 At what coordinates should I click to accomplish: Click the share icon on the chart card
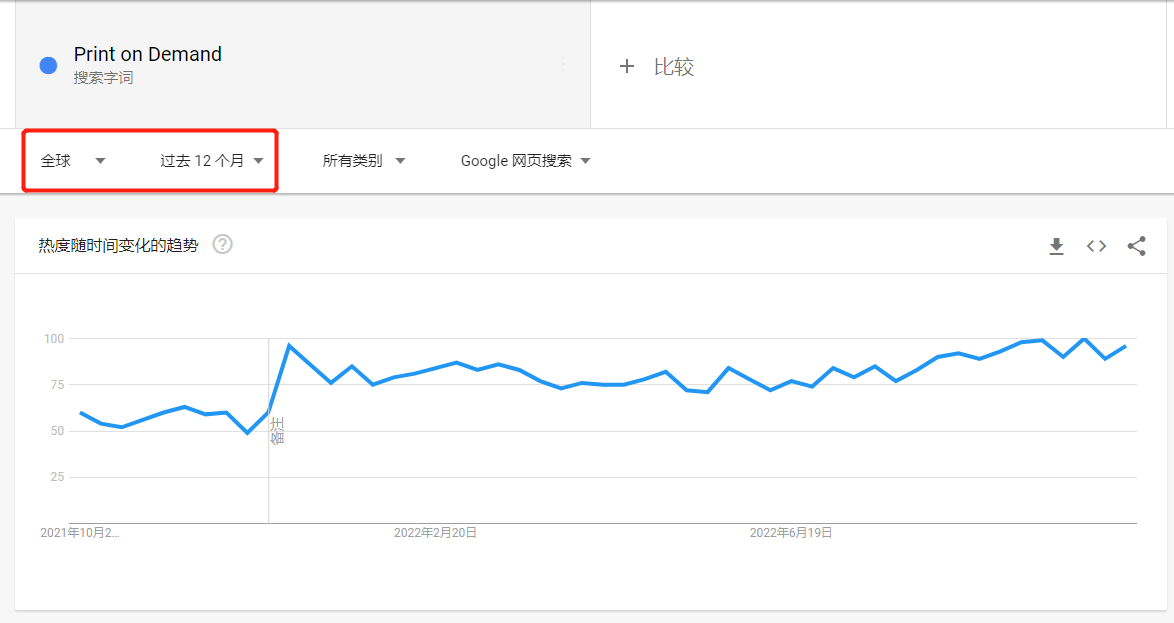(x=1137, y=246)
